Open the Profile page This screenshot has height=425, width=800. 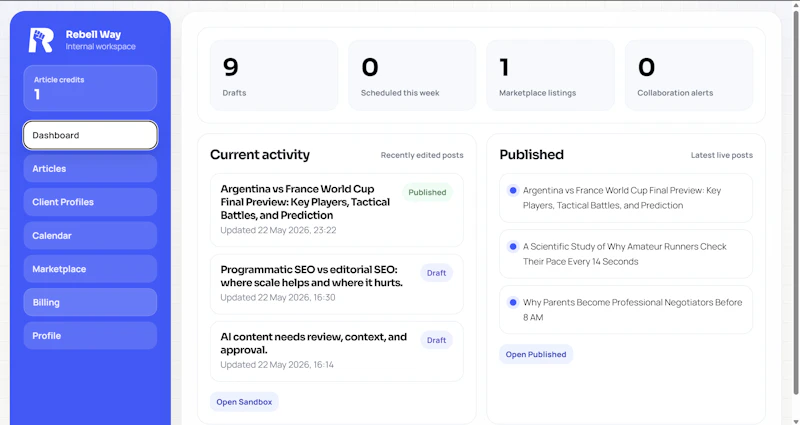[90, 336]
